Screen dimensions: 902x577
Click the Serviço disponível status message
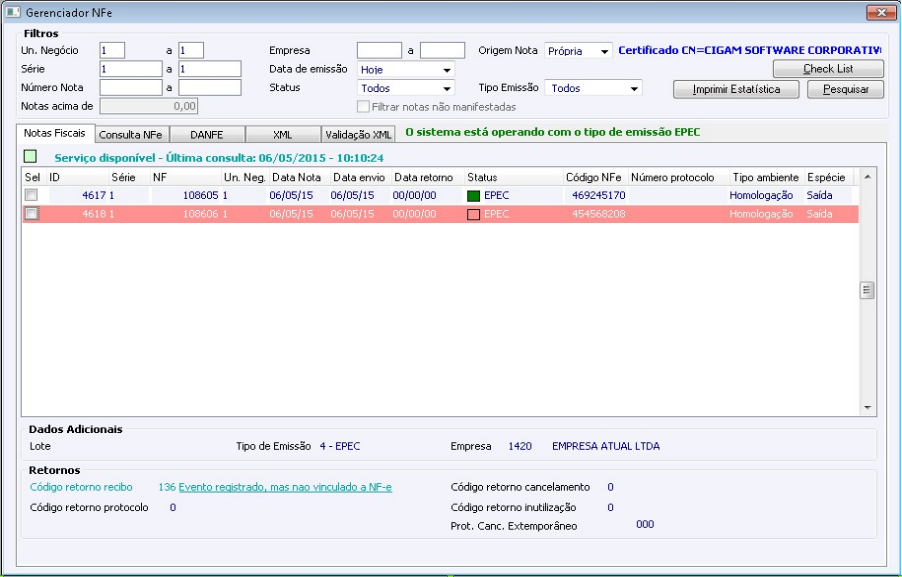coord(219,158)
